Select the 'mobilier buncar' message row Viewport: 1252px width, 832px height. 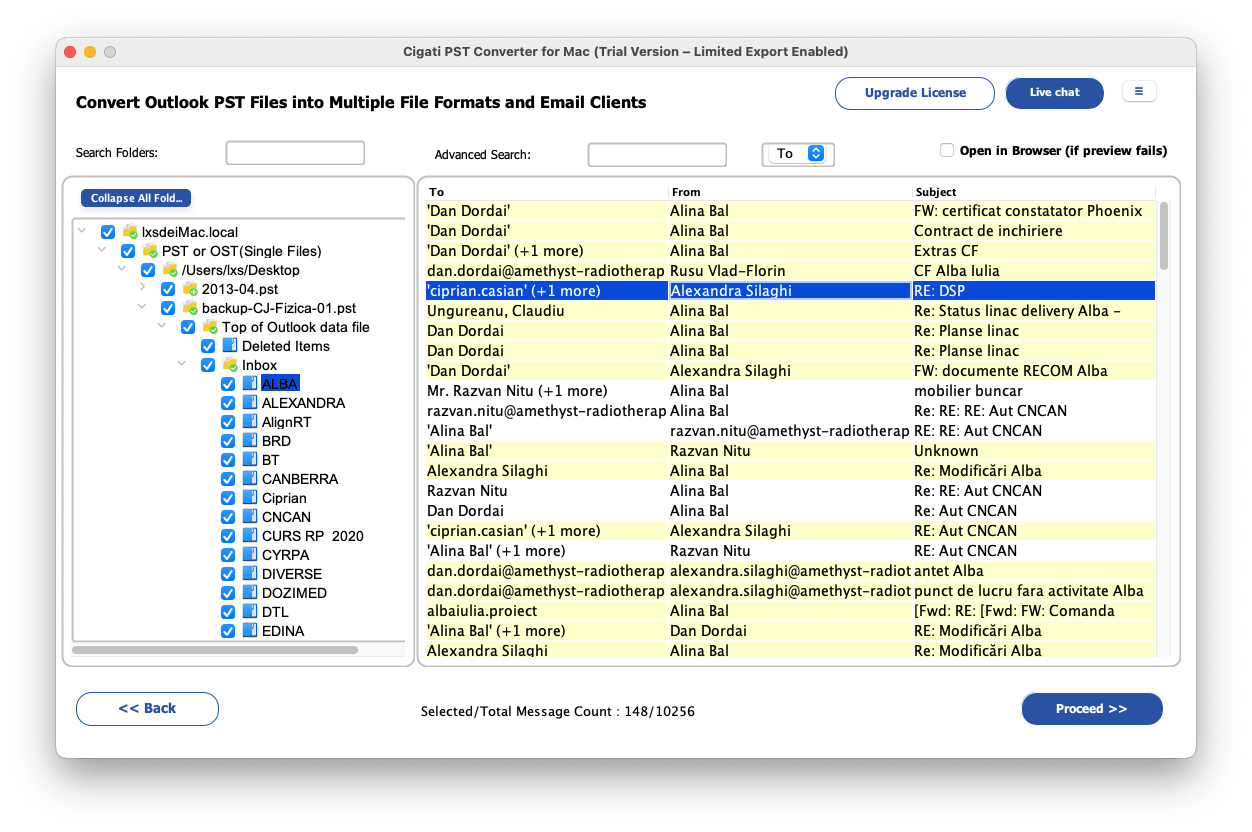pos(790,391)
